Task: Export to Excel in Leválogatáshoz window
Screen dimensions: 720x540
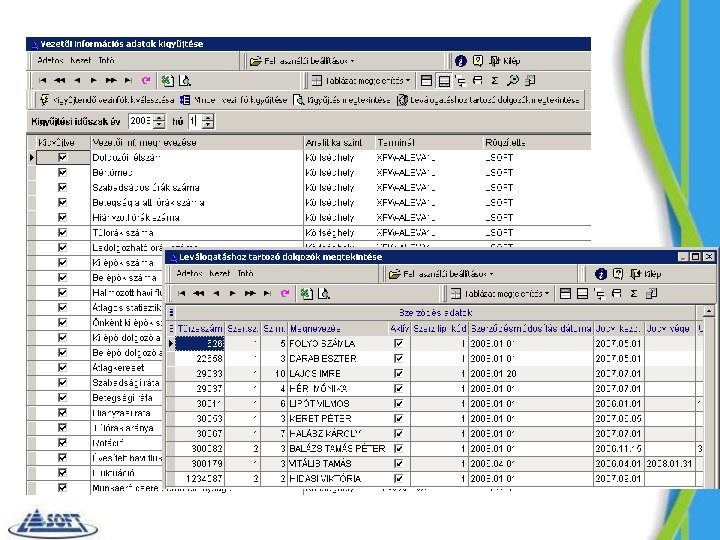Action: point(306,294)
